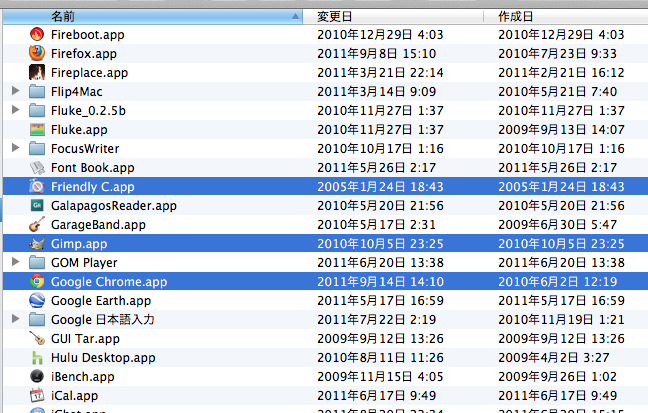Click the Fluke_0.2.5b folder name
The height and width of the screenshot is (413, 648).
pyautogui.click(x=88, y=111)
